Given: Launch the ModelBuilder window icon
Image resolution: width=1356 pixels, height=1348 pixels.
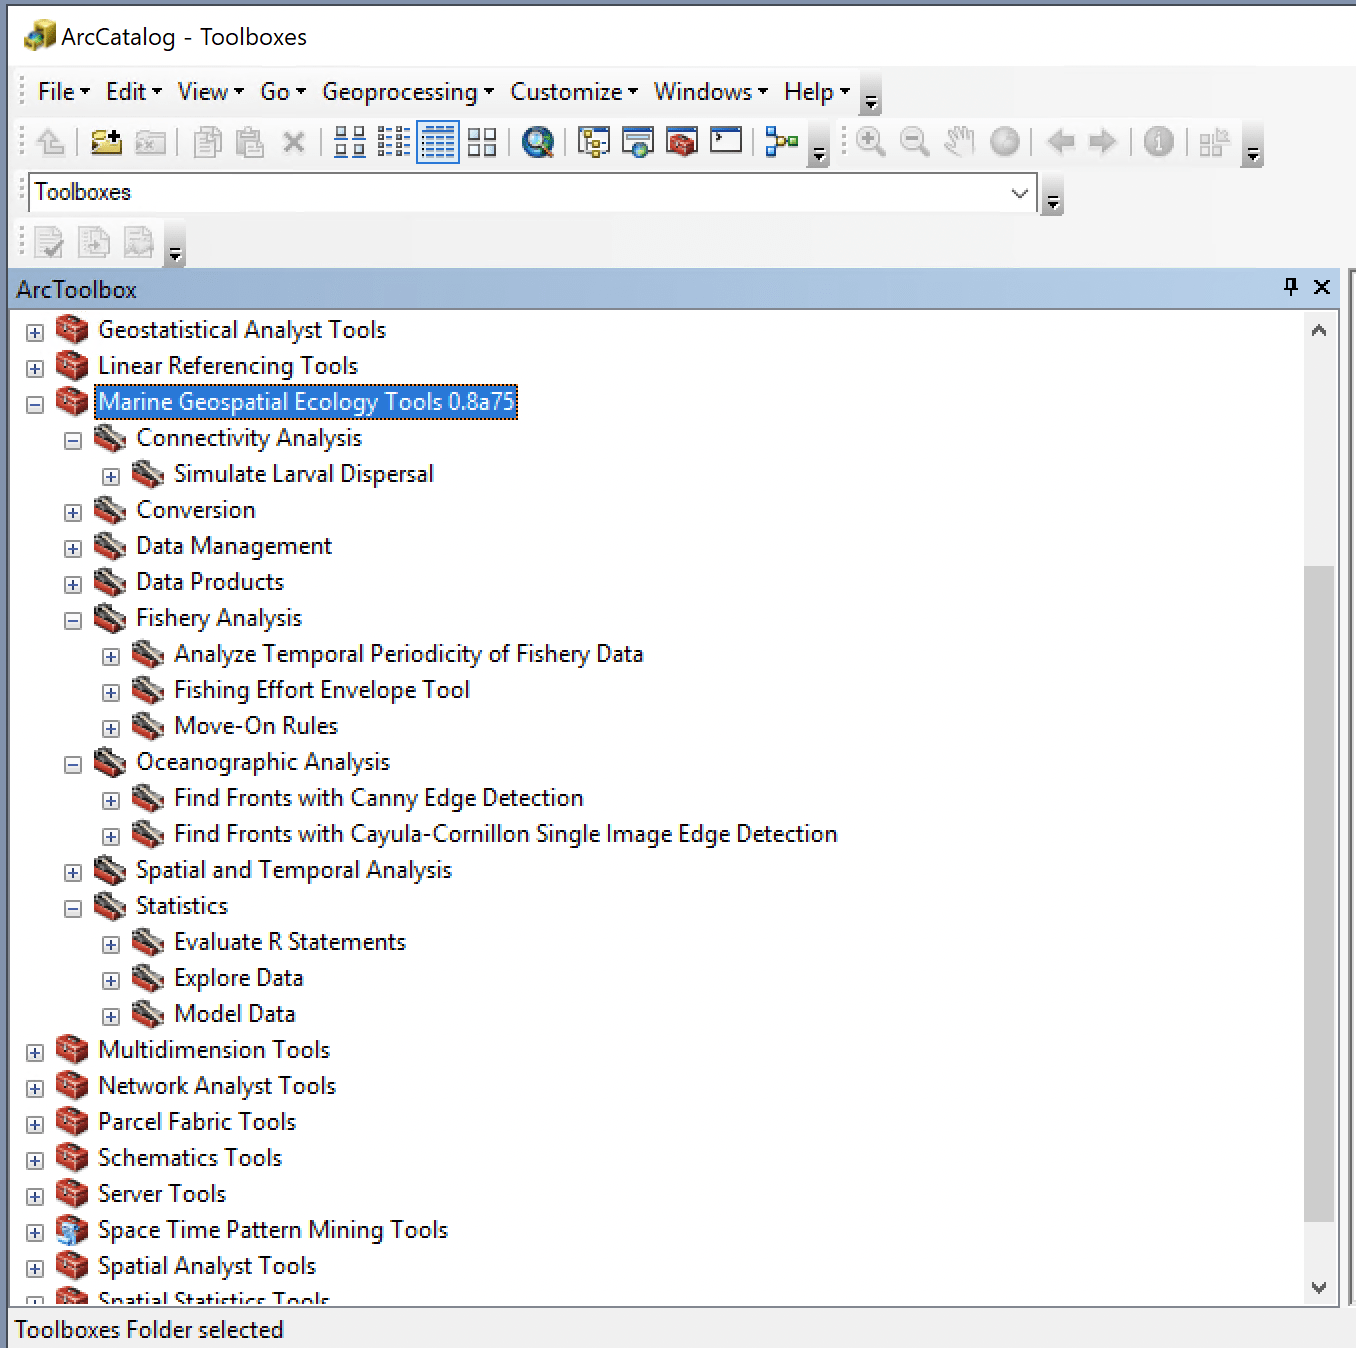Looking at the screenshot, I should (781, 142).
